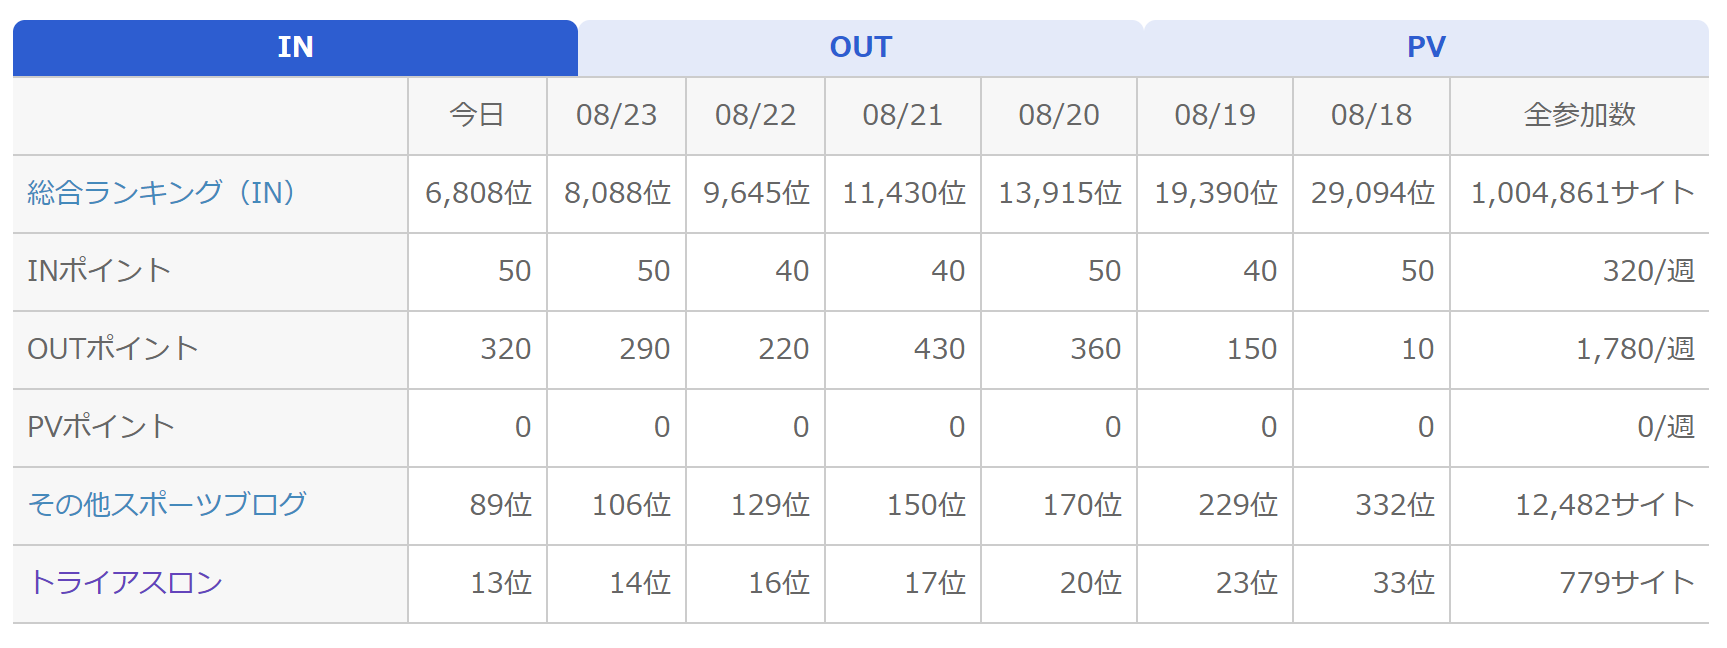This screenshot has width=1727, height=648.
Task: Open the トライアスロン category link
Action: (126, 582)
